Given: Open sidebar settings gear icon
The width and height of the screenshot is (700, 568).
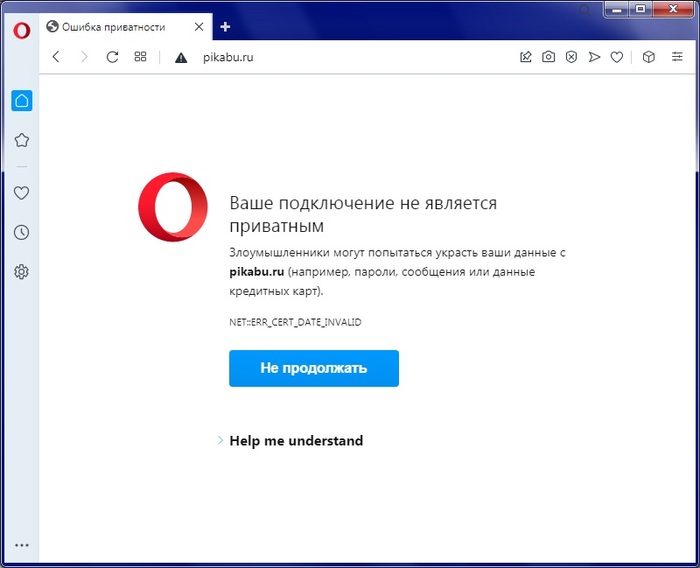Looking at the screenshot, I should pyautogui.click(x=21, y=271).
